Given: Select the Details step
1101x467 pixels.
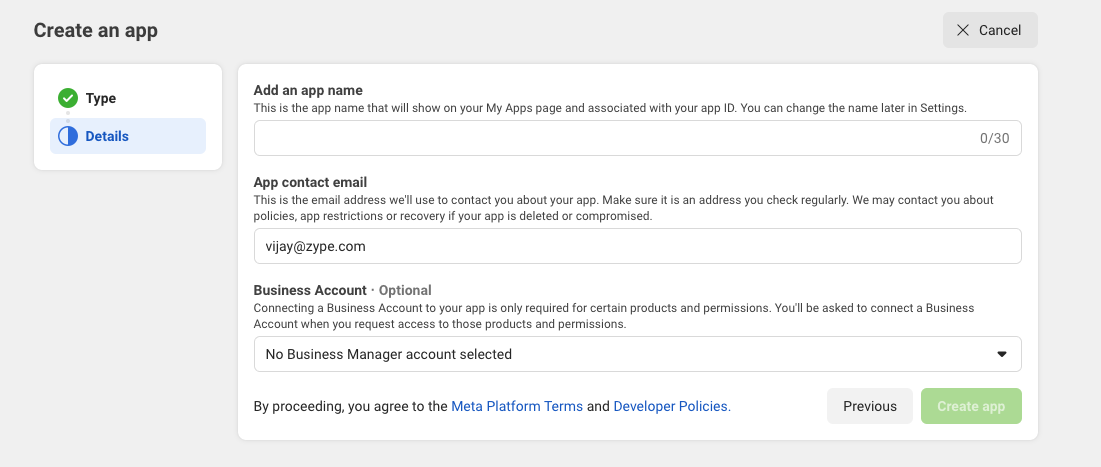Looking at the screenshot, I should 128,136.
